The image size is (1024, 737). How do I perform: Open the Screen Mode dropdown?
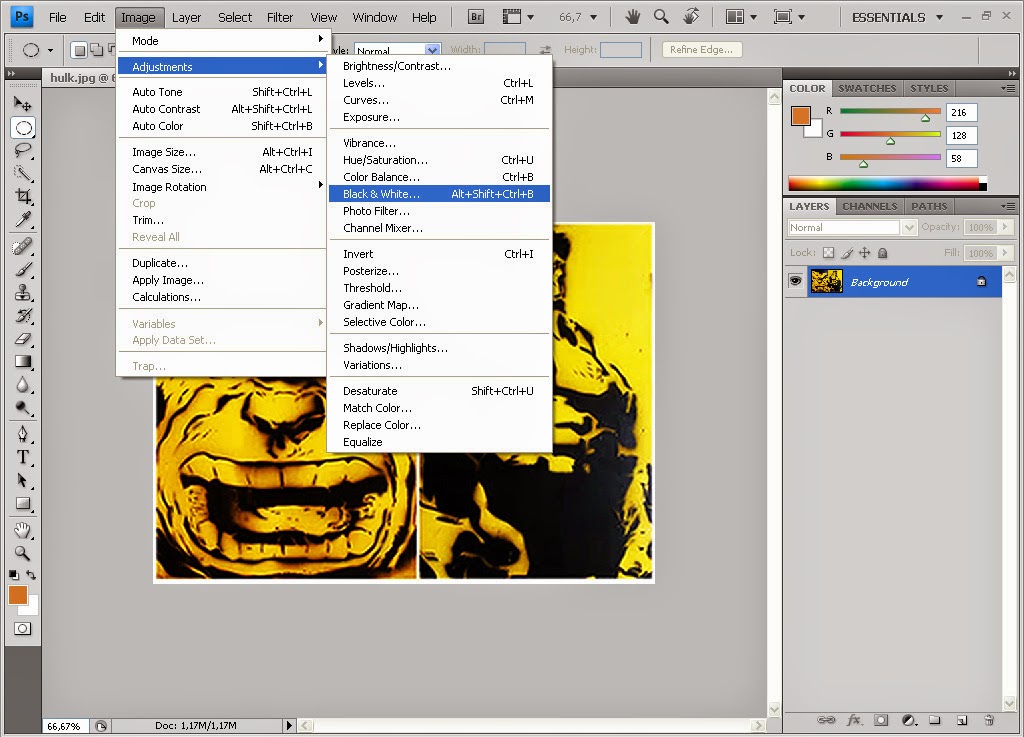[789, 17]
